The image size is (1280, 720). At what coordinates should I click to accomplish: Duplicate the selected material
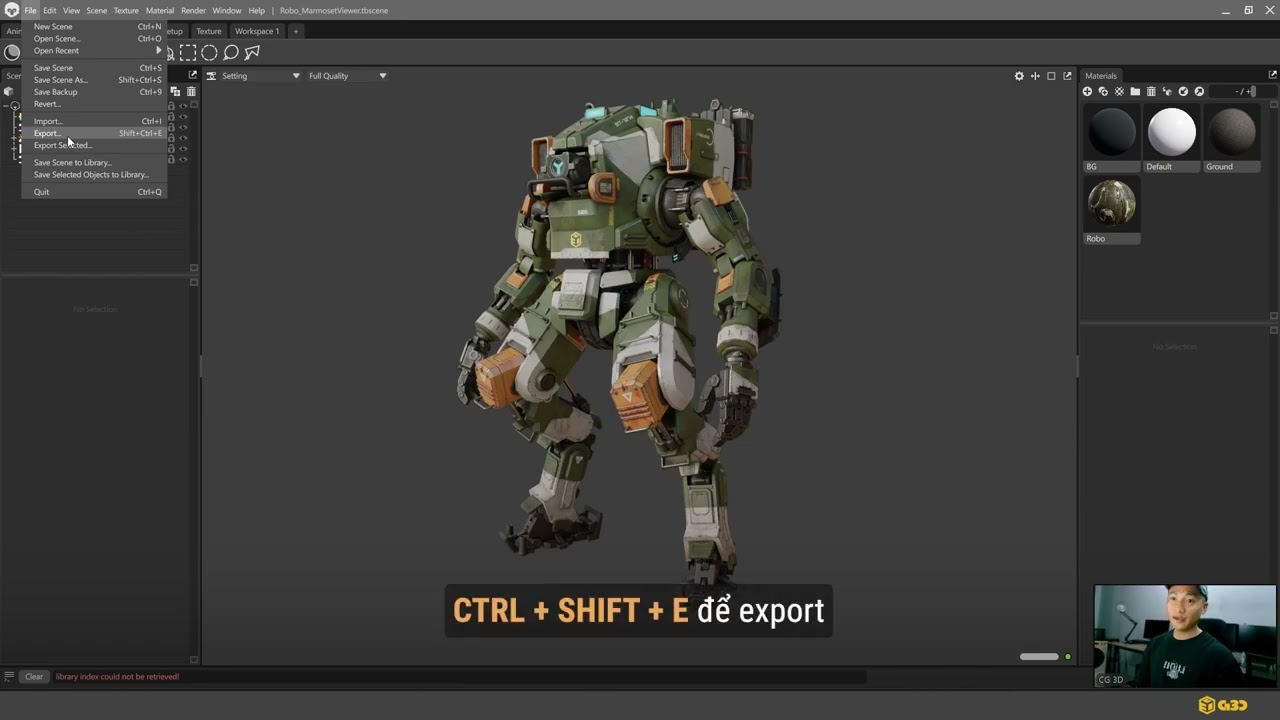pyautogui.click(x=1103, y=92)
